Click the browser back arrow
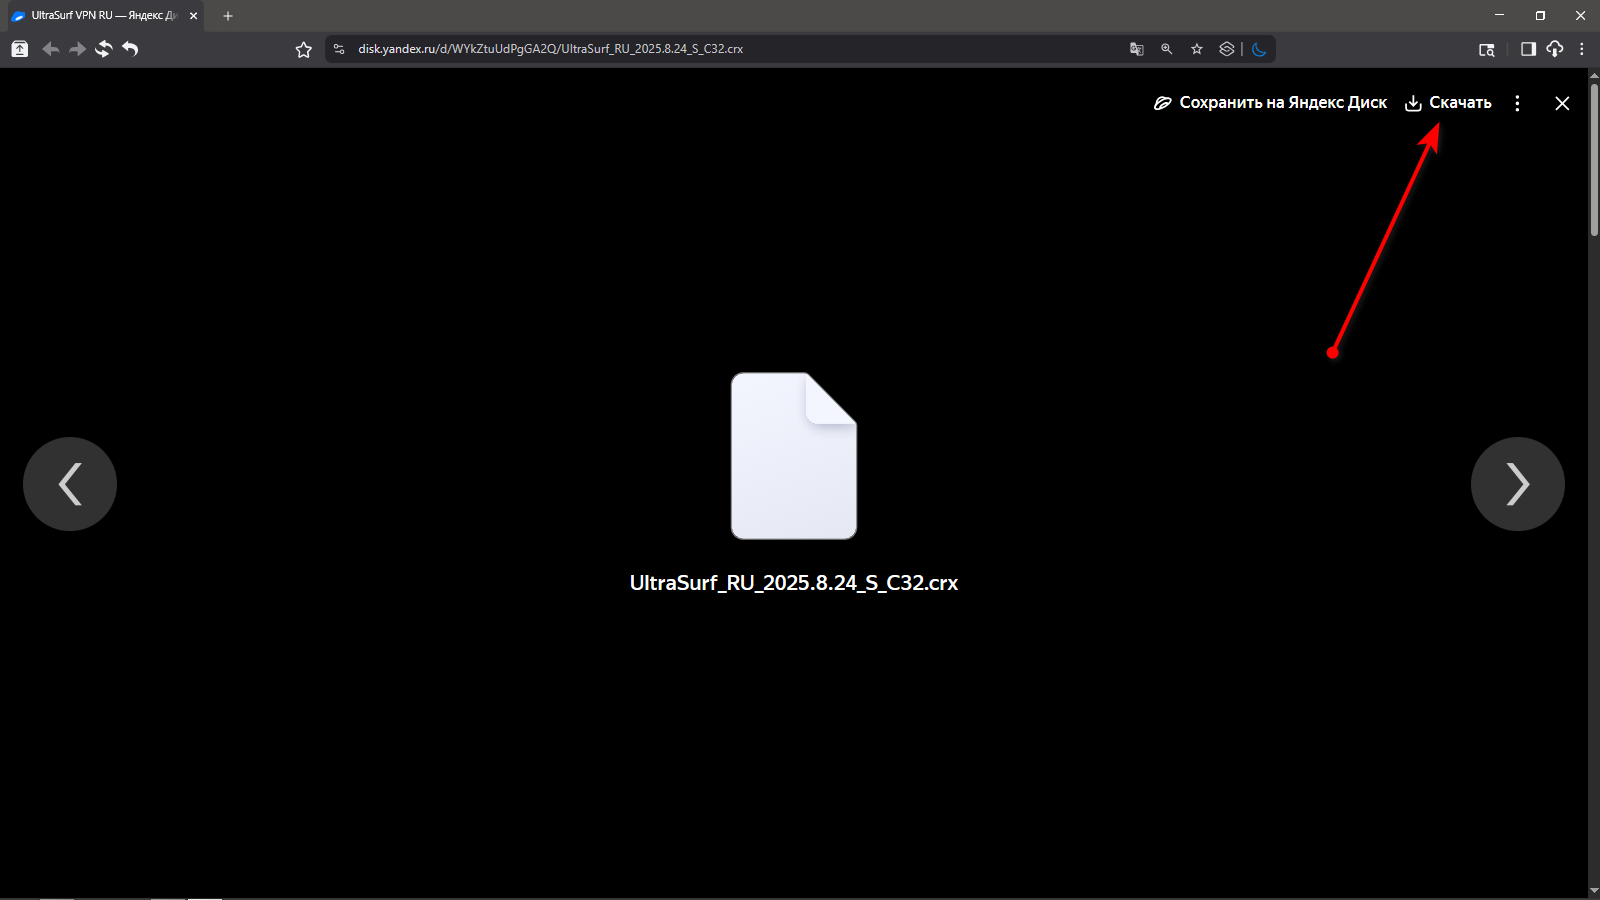The width and height of the screenshot is (1600, 900). (x=50, y=49)
